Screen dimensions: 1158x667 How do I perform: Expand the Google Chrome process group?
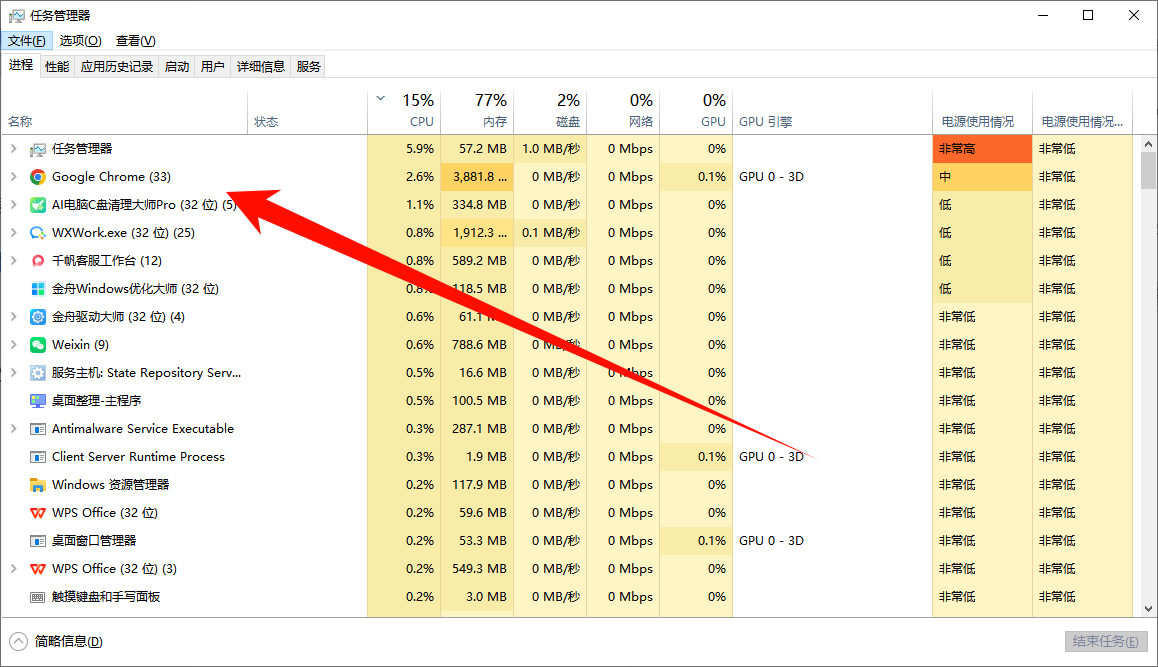point(13,177)
